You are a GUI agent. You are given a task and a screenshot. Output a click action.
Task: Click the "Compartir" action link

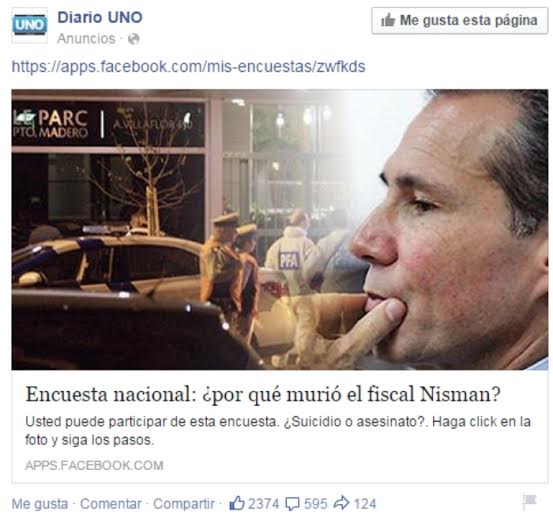(184, 504)
